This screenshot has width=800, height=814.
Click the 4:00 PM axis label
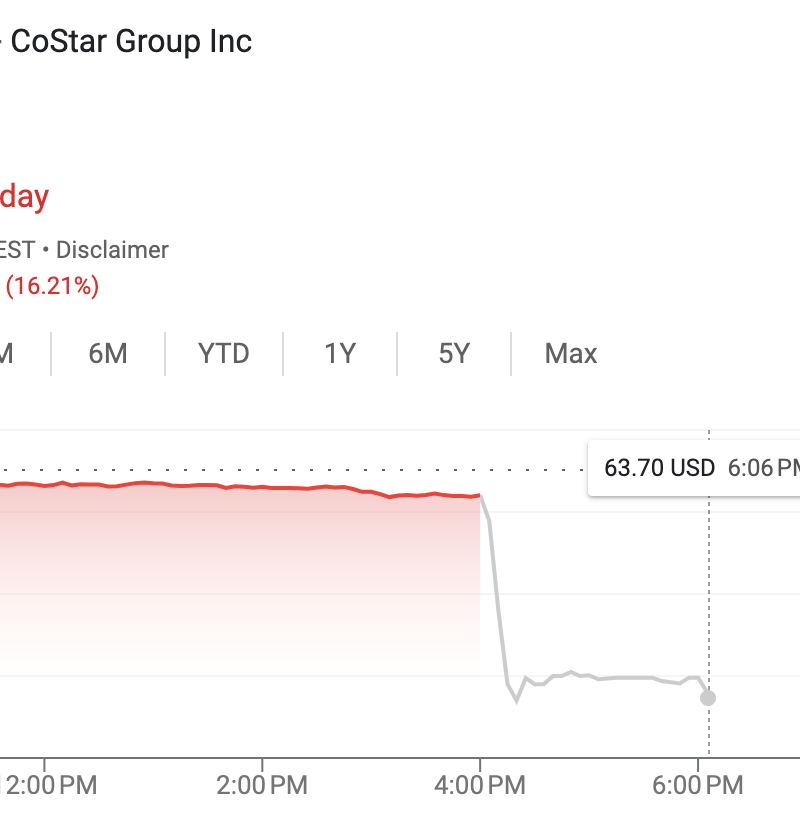tap(481, 785)
